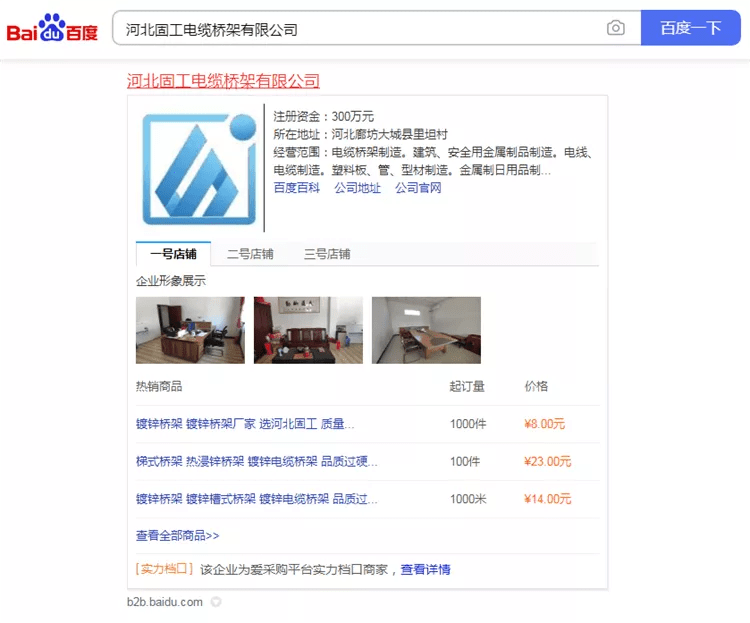Open product 梯式桥架 热浸锌桥架 link
The height and width of the screenshot is (623, 750).
pyautogui.click(x=256, y=461)
